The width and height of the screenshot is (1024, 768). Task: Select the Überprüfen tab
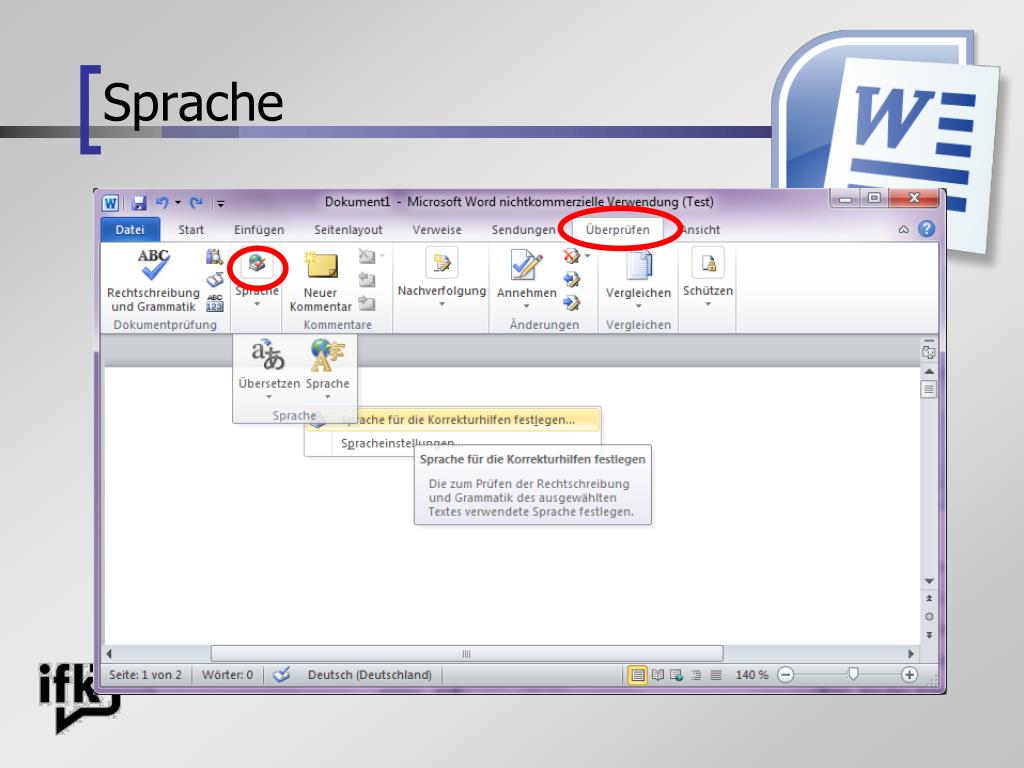point(618,230)
